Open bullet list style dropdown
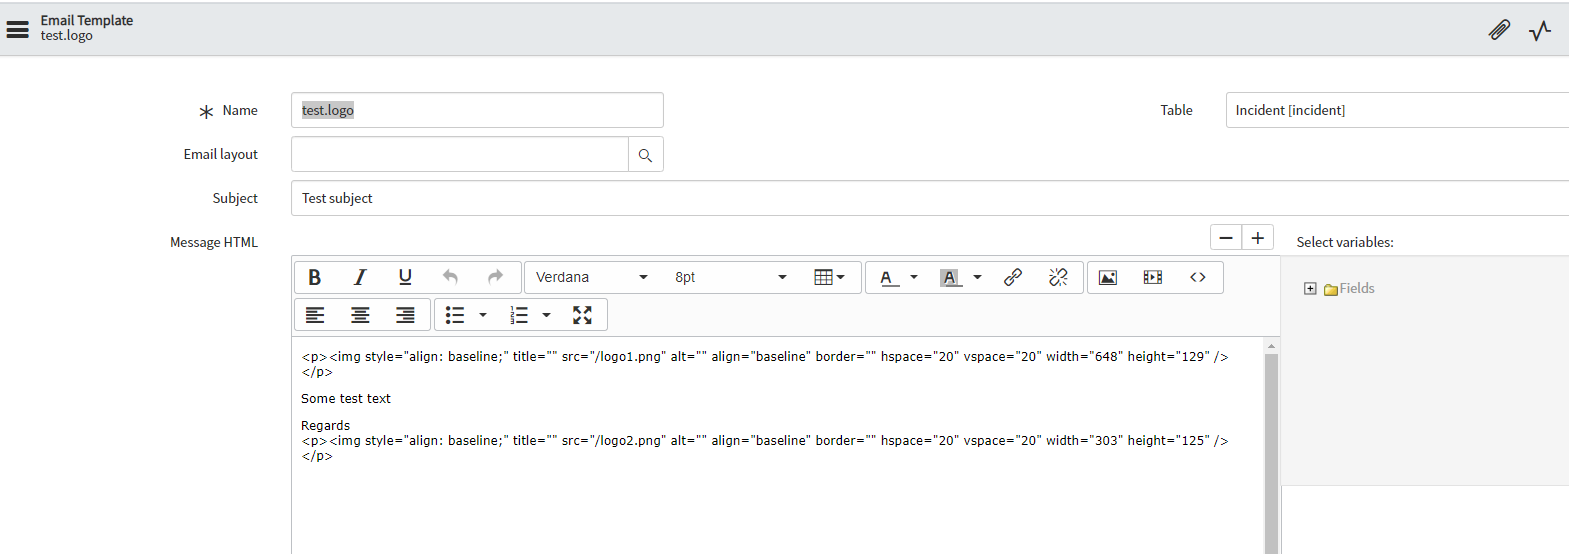This screenshot has height=554, width=1569. pyautogui.click(x=483, y=315)
